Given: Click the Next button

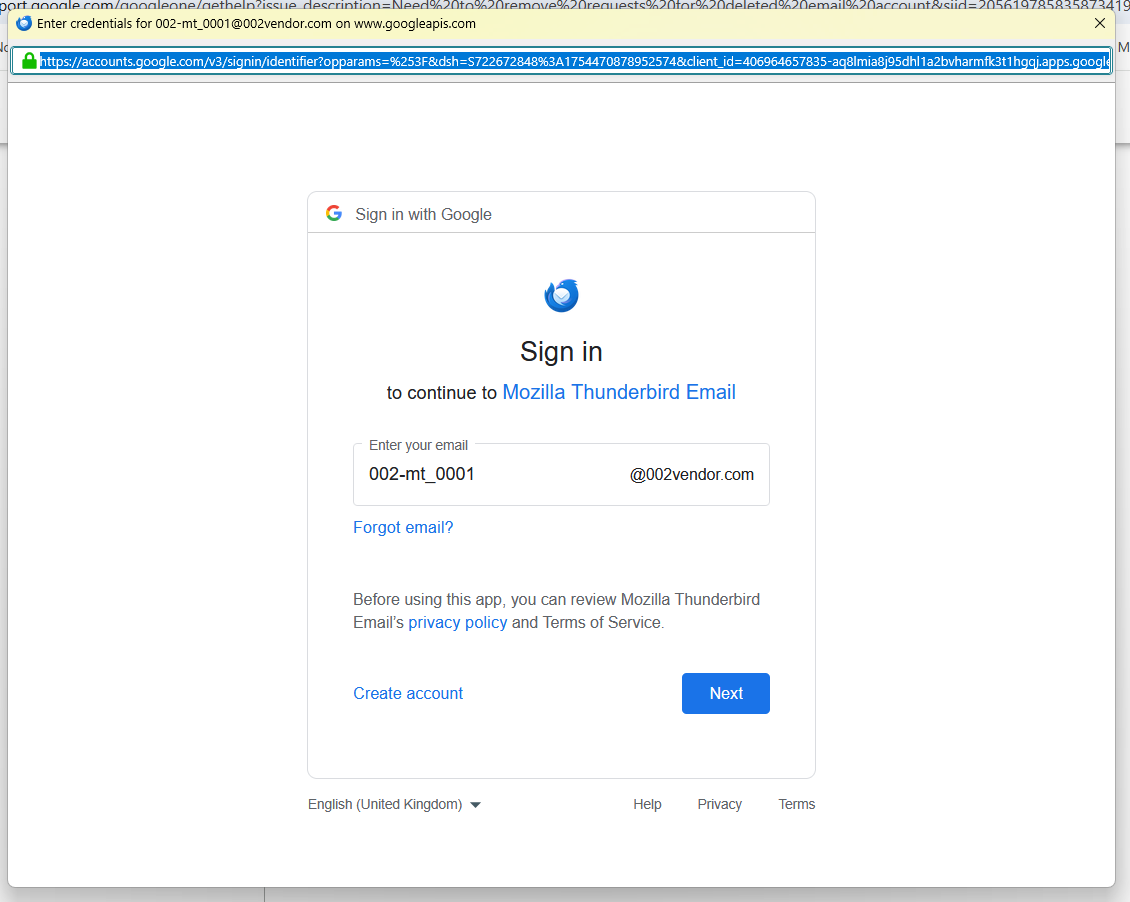Looking at the screenshot, I should click(x=726, y=693).
